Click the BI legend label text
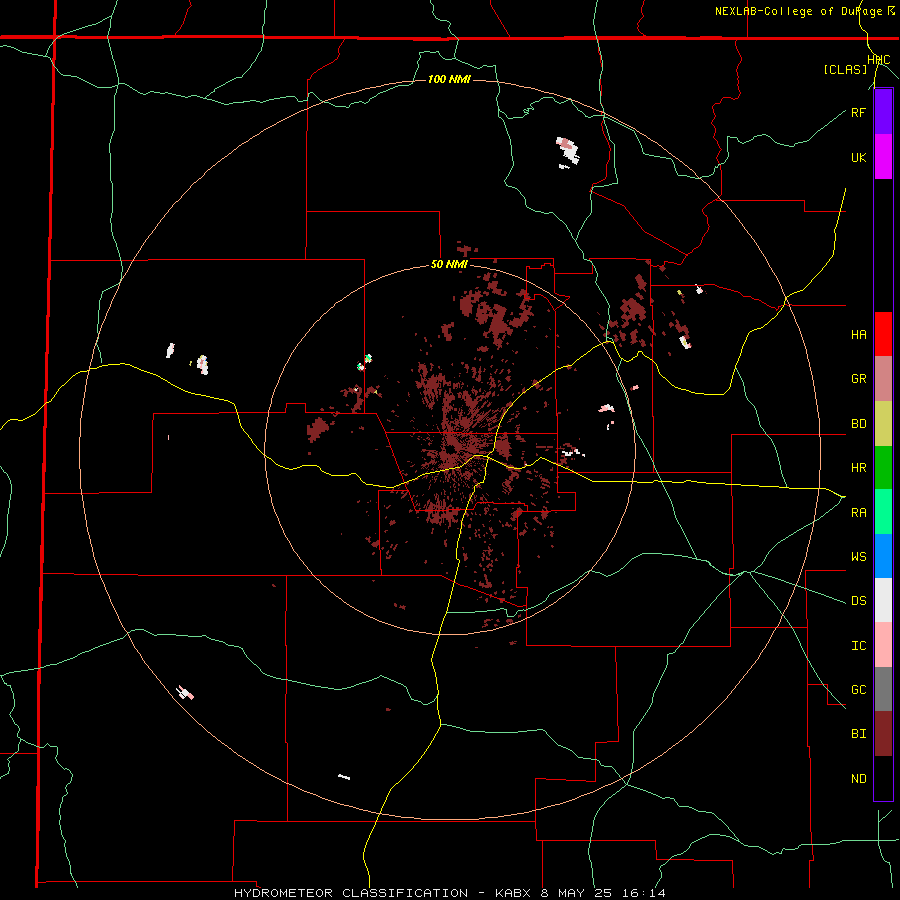Screen dimensions: 900x900 pos(858,734)
